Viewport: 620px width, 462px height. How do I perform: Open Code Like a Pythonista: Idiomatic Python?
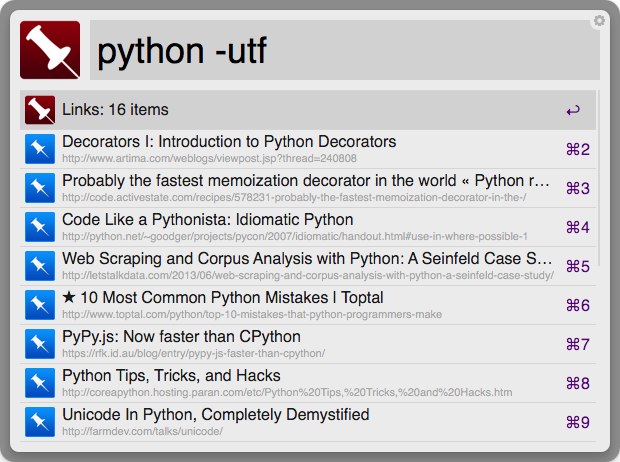tap(207, 220)
